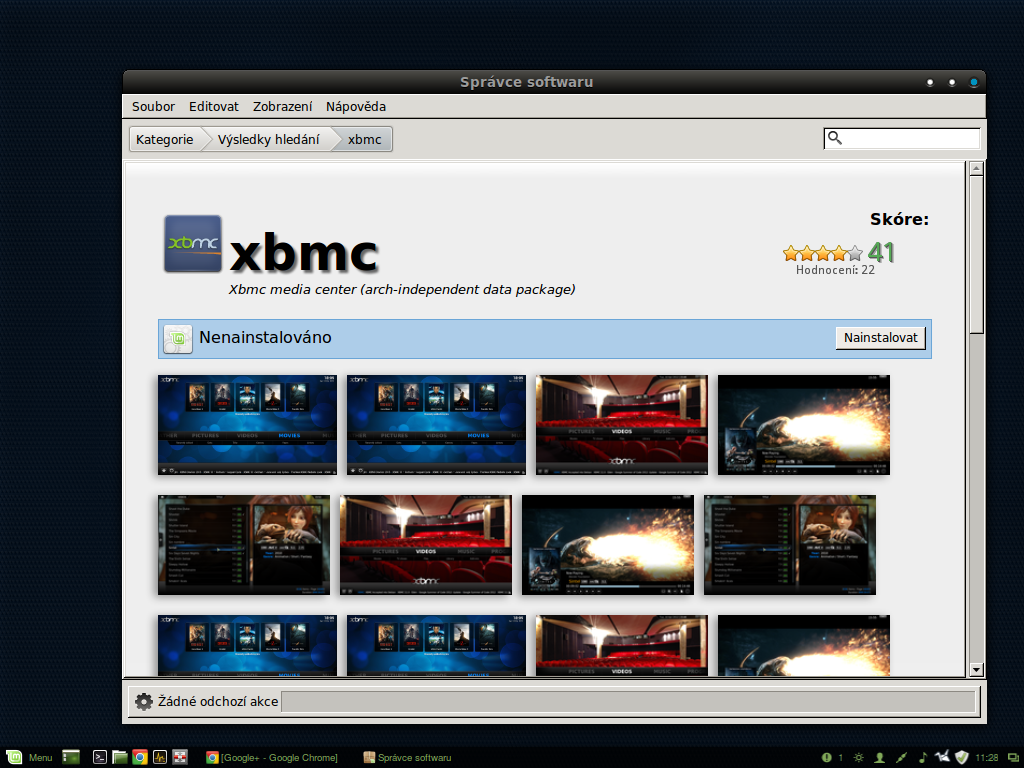Open first screenshot thumbnail in top row
This screenshot has height=768, width=1024.
click(247, 424)
